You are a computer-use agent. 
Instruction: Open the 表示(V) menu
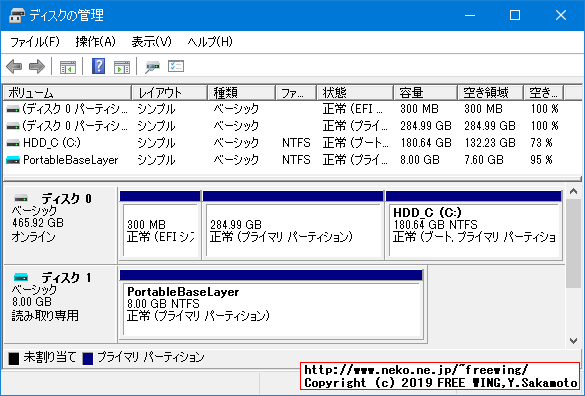click(x=151, y=42)
